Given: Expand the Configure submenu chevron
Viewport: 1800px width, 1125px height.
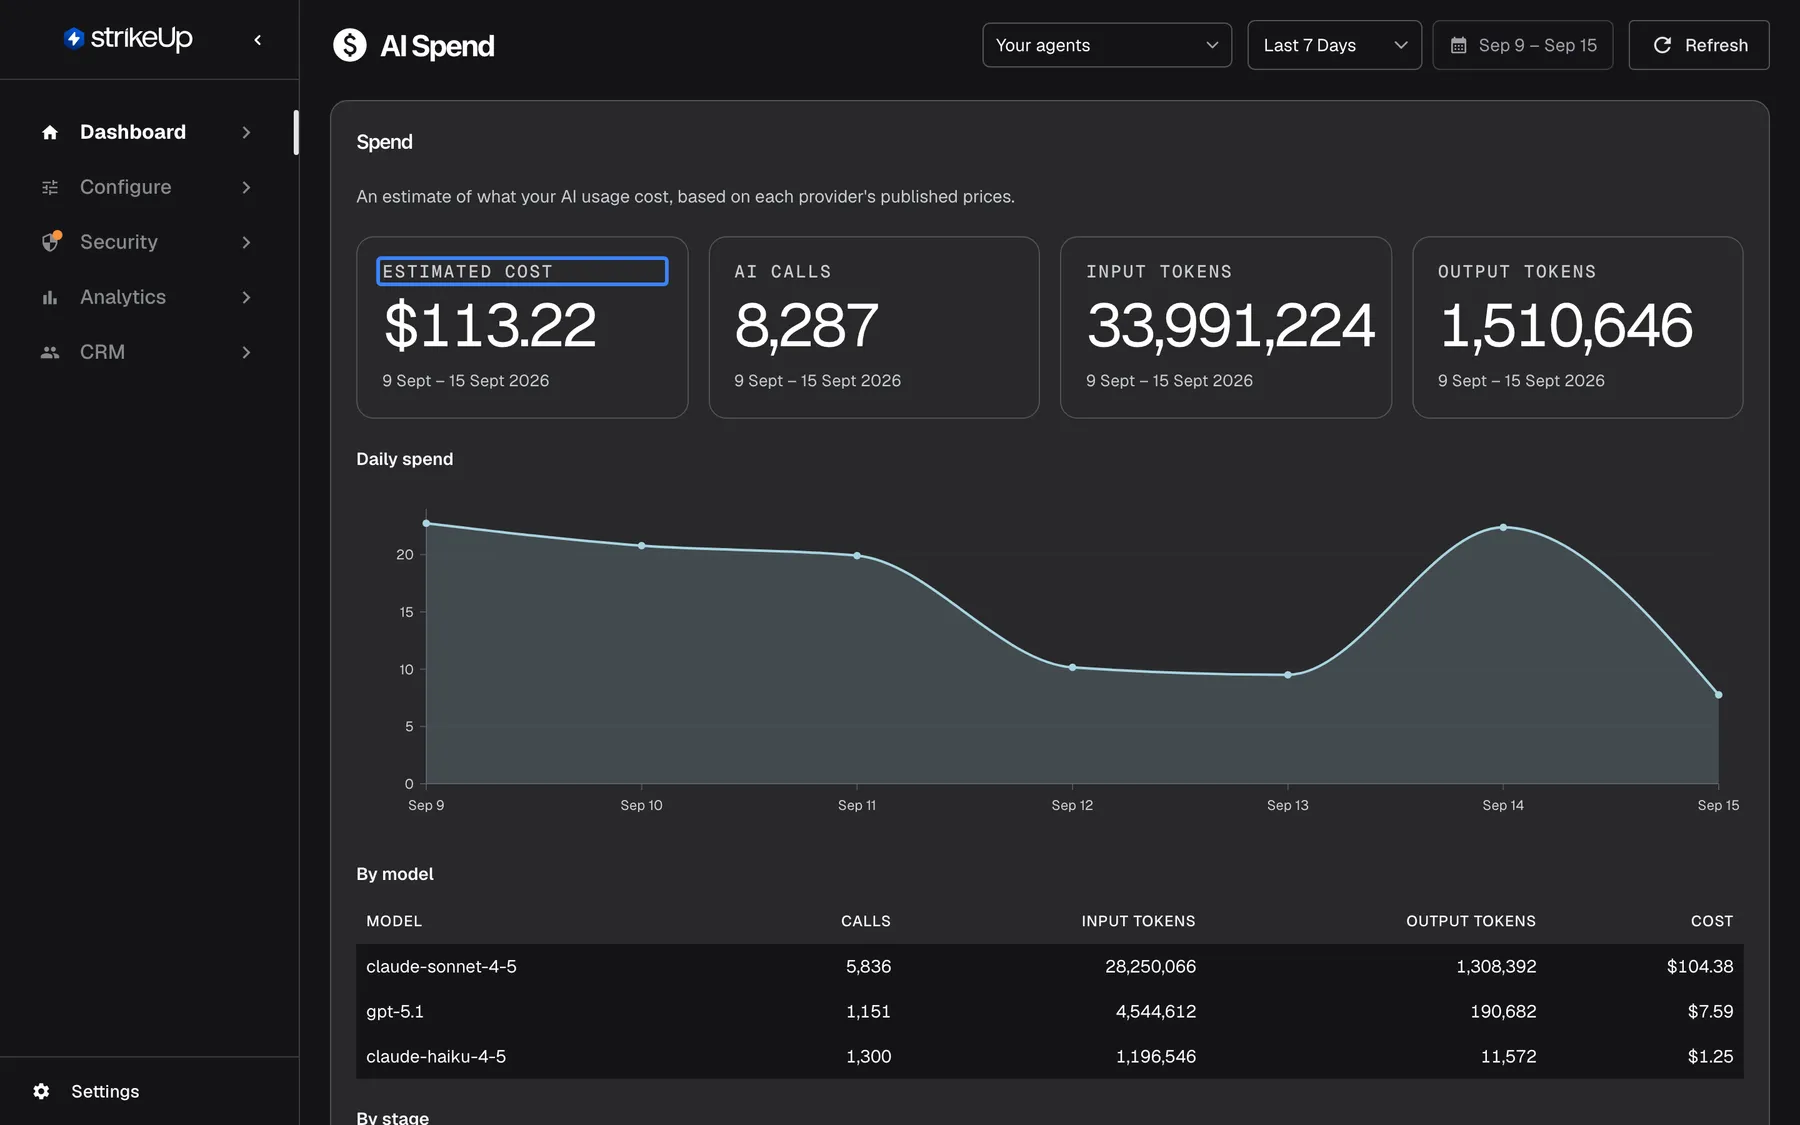Looking at the screenshot, I should click(x=246, y=187).
